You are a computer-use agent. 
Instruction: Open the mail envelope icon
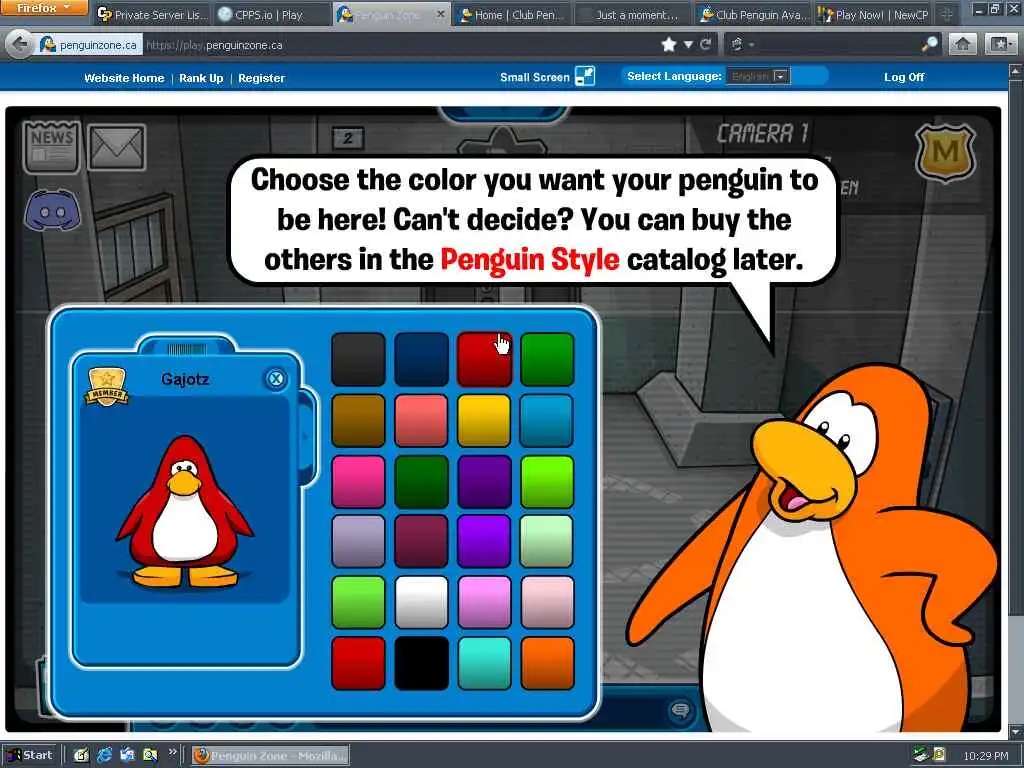[x=117, y=148]
